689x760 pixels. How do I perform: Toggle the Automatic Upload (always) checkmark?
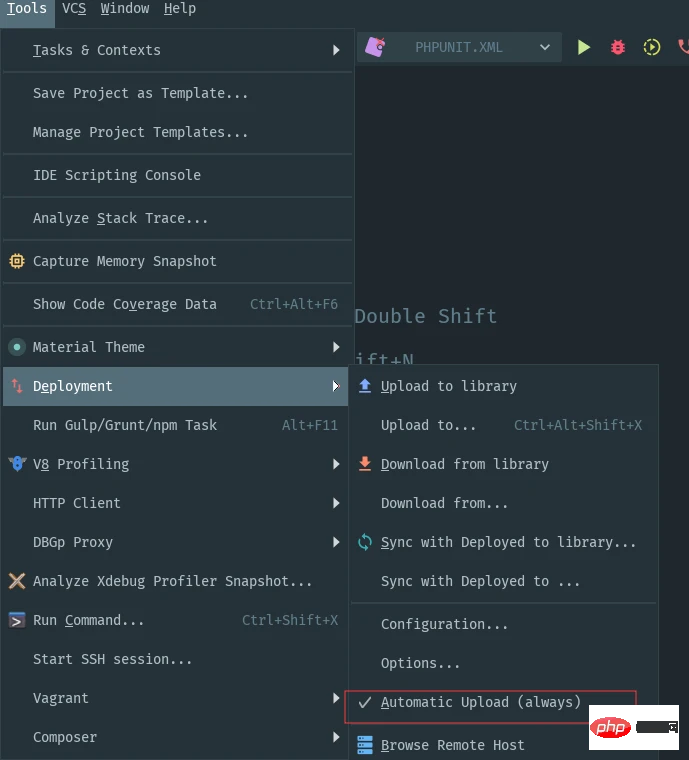(365, 702)
